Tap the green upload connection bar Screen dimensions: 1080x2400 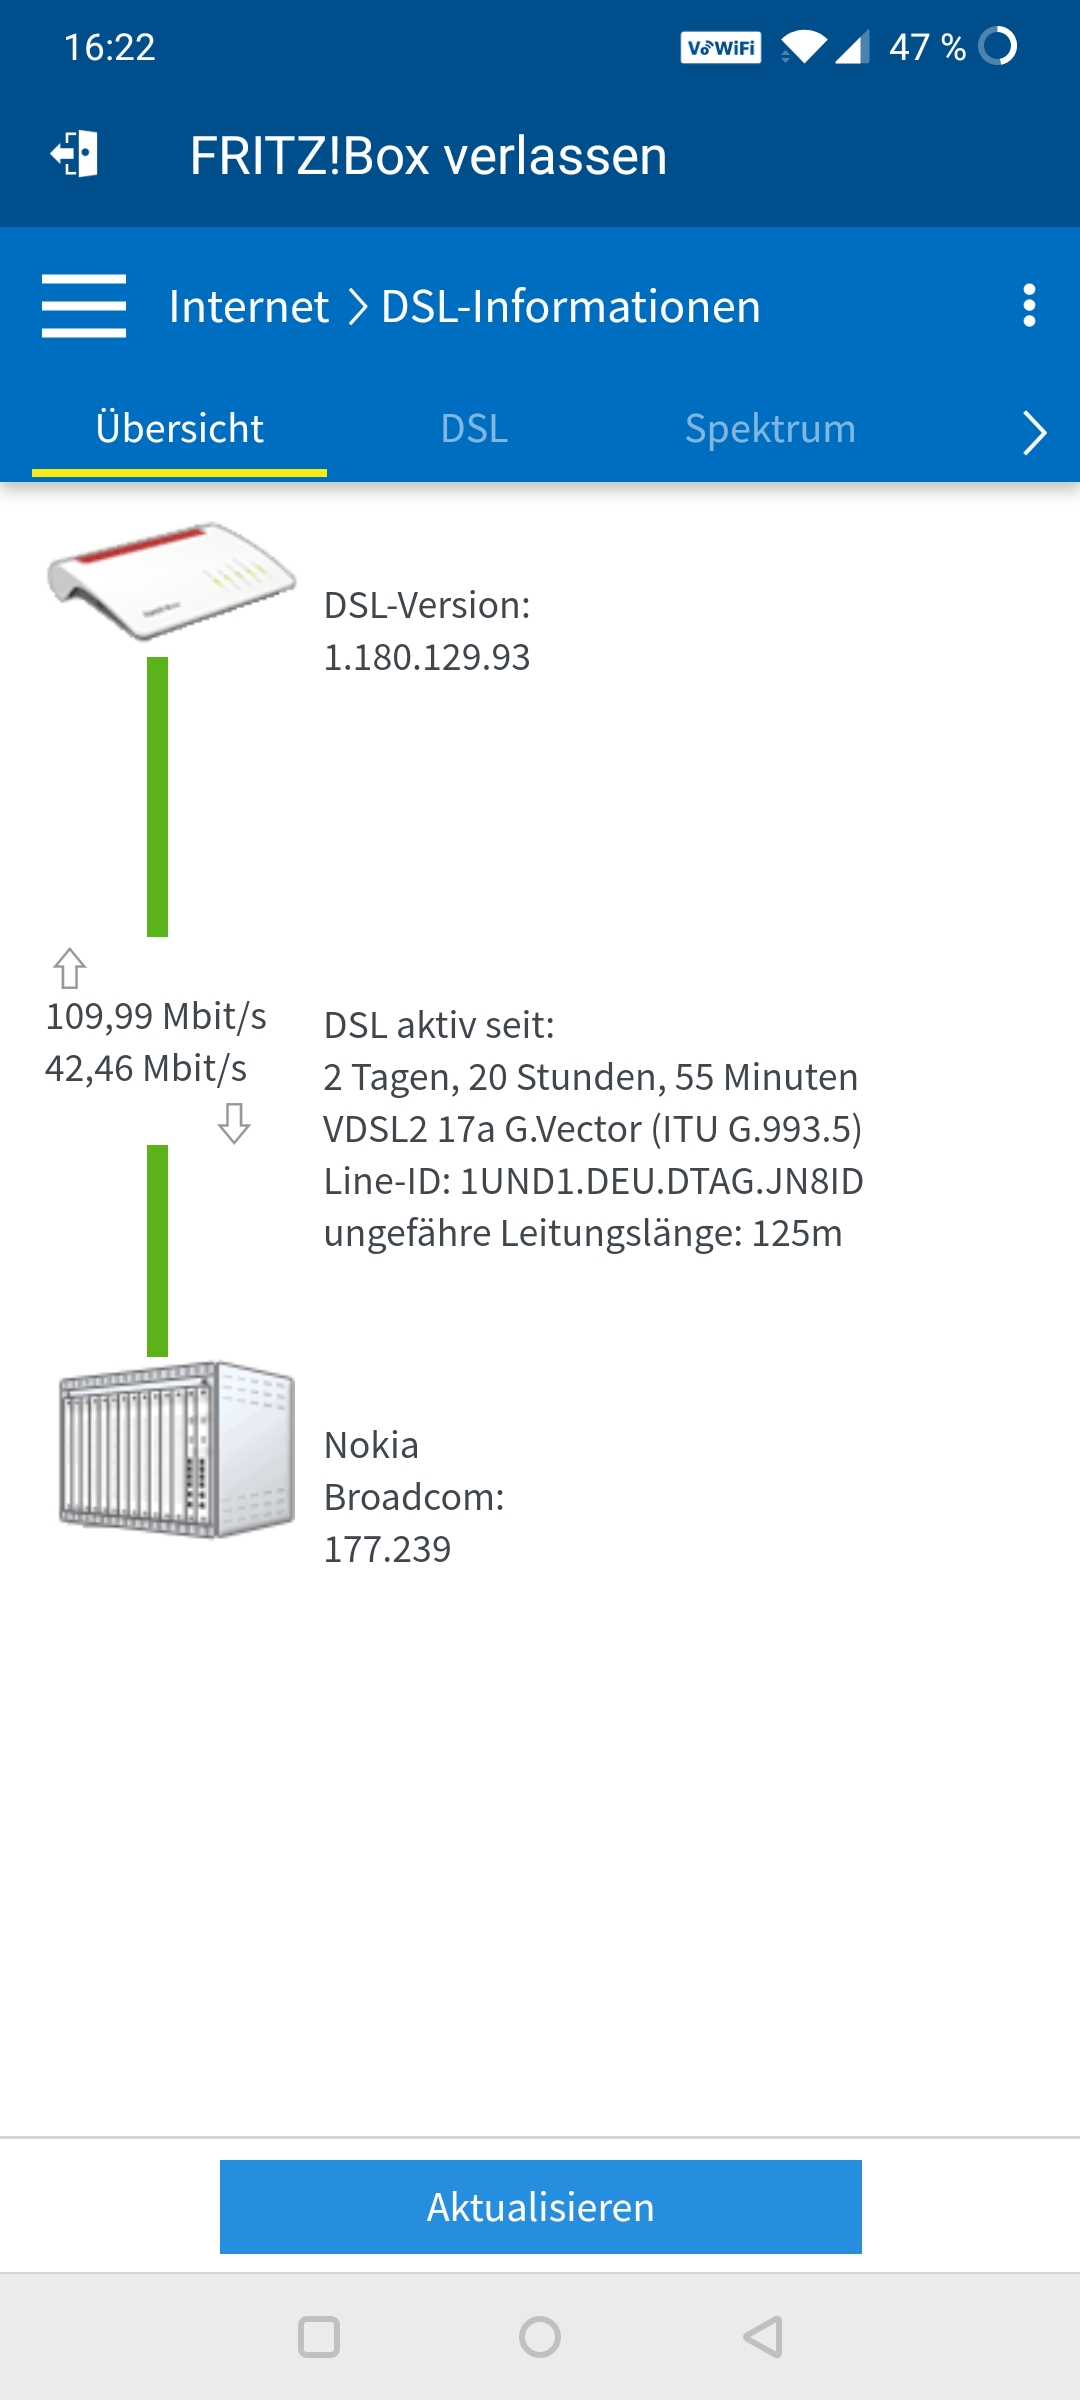pos(158,795)
